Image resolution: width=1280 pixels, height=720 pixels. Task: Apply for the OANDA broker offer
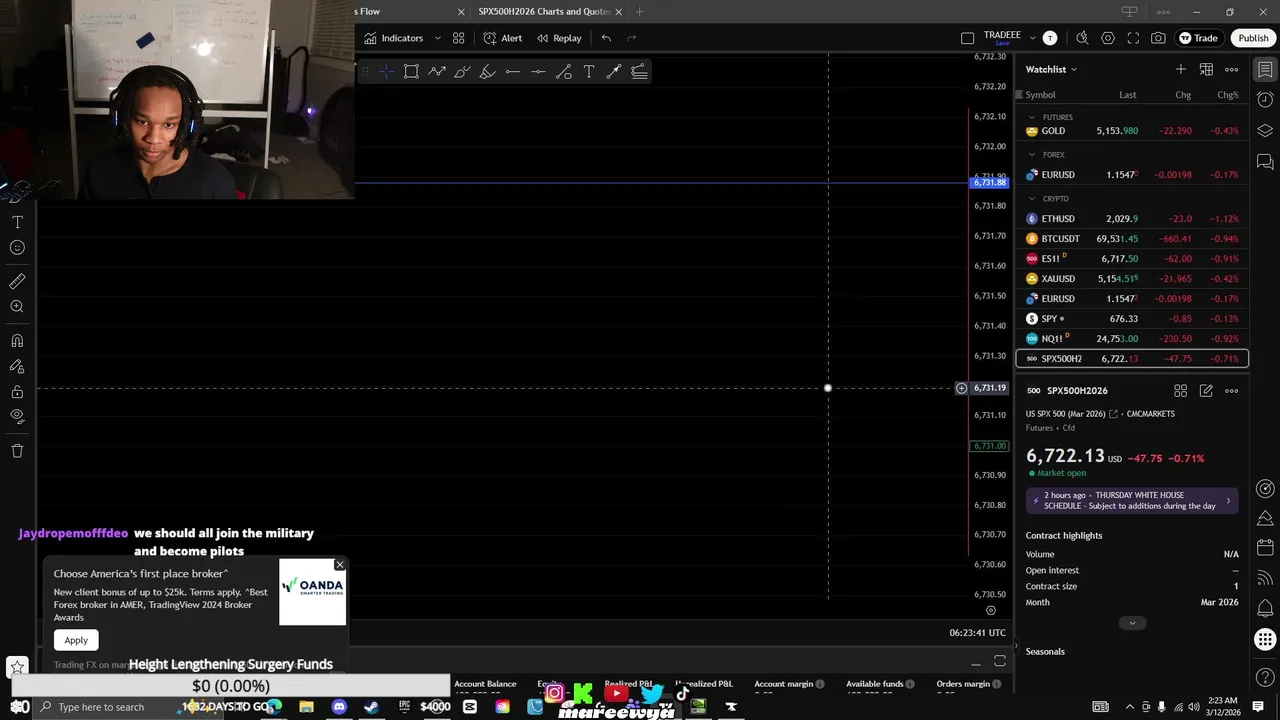tap(76, 640)
